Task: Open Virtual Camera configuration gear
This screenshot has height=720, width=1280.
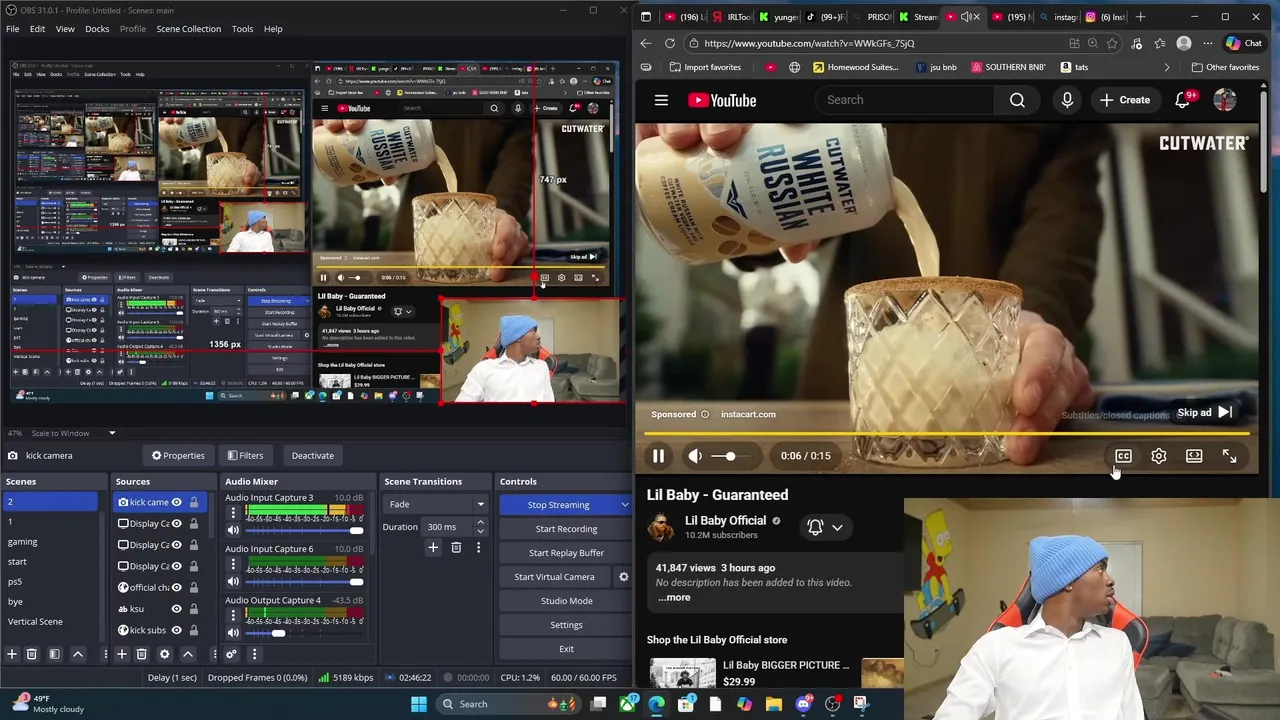Action: (623, 577)
